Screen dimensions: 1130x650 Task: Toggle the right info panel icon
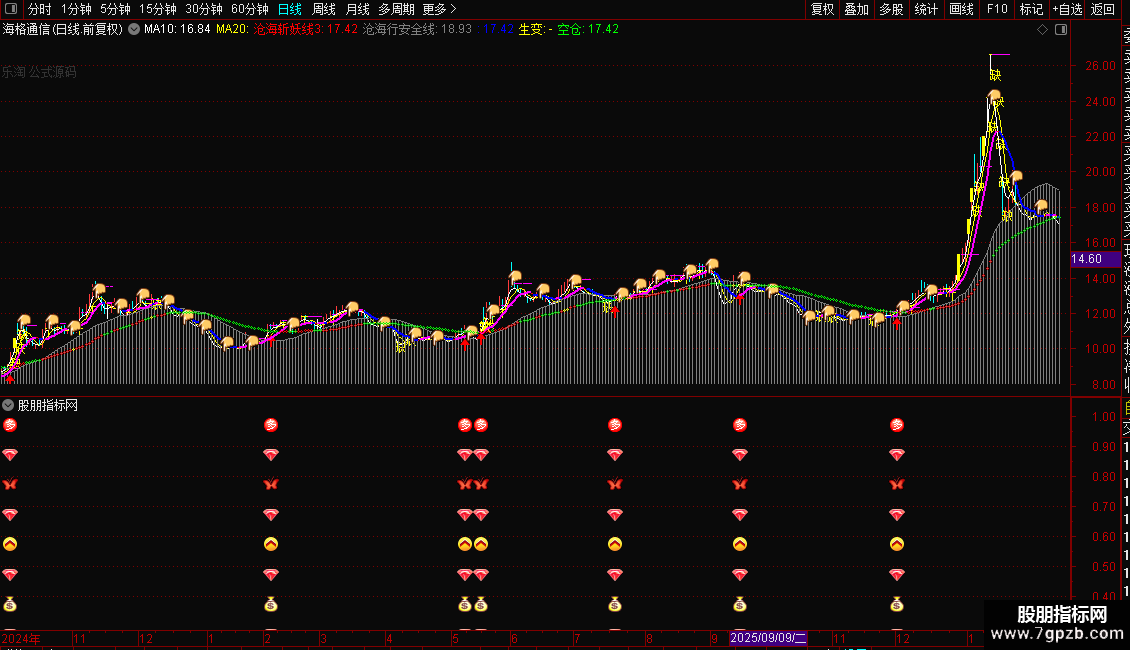click(1061, 30)
